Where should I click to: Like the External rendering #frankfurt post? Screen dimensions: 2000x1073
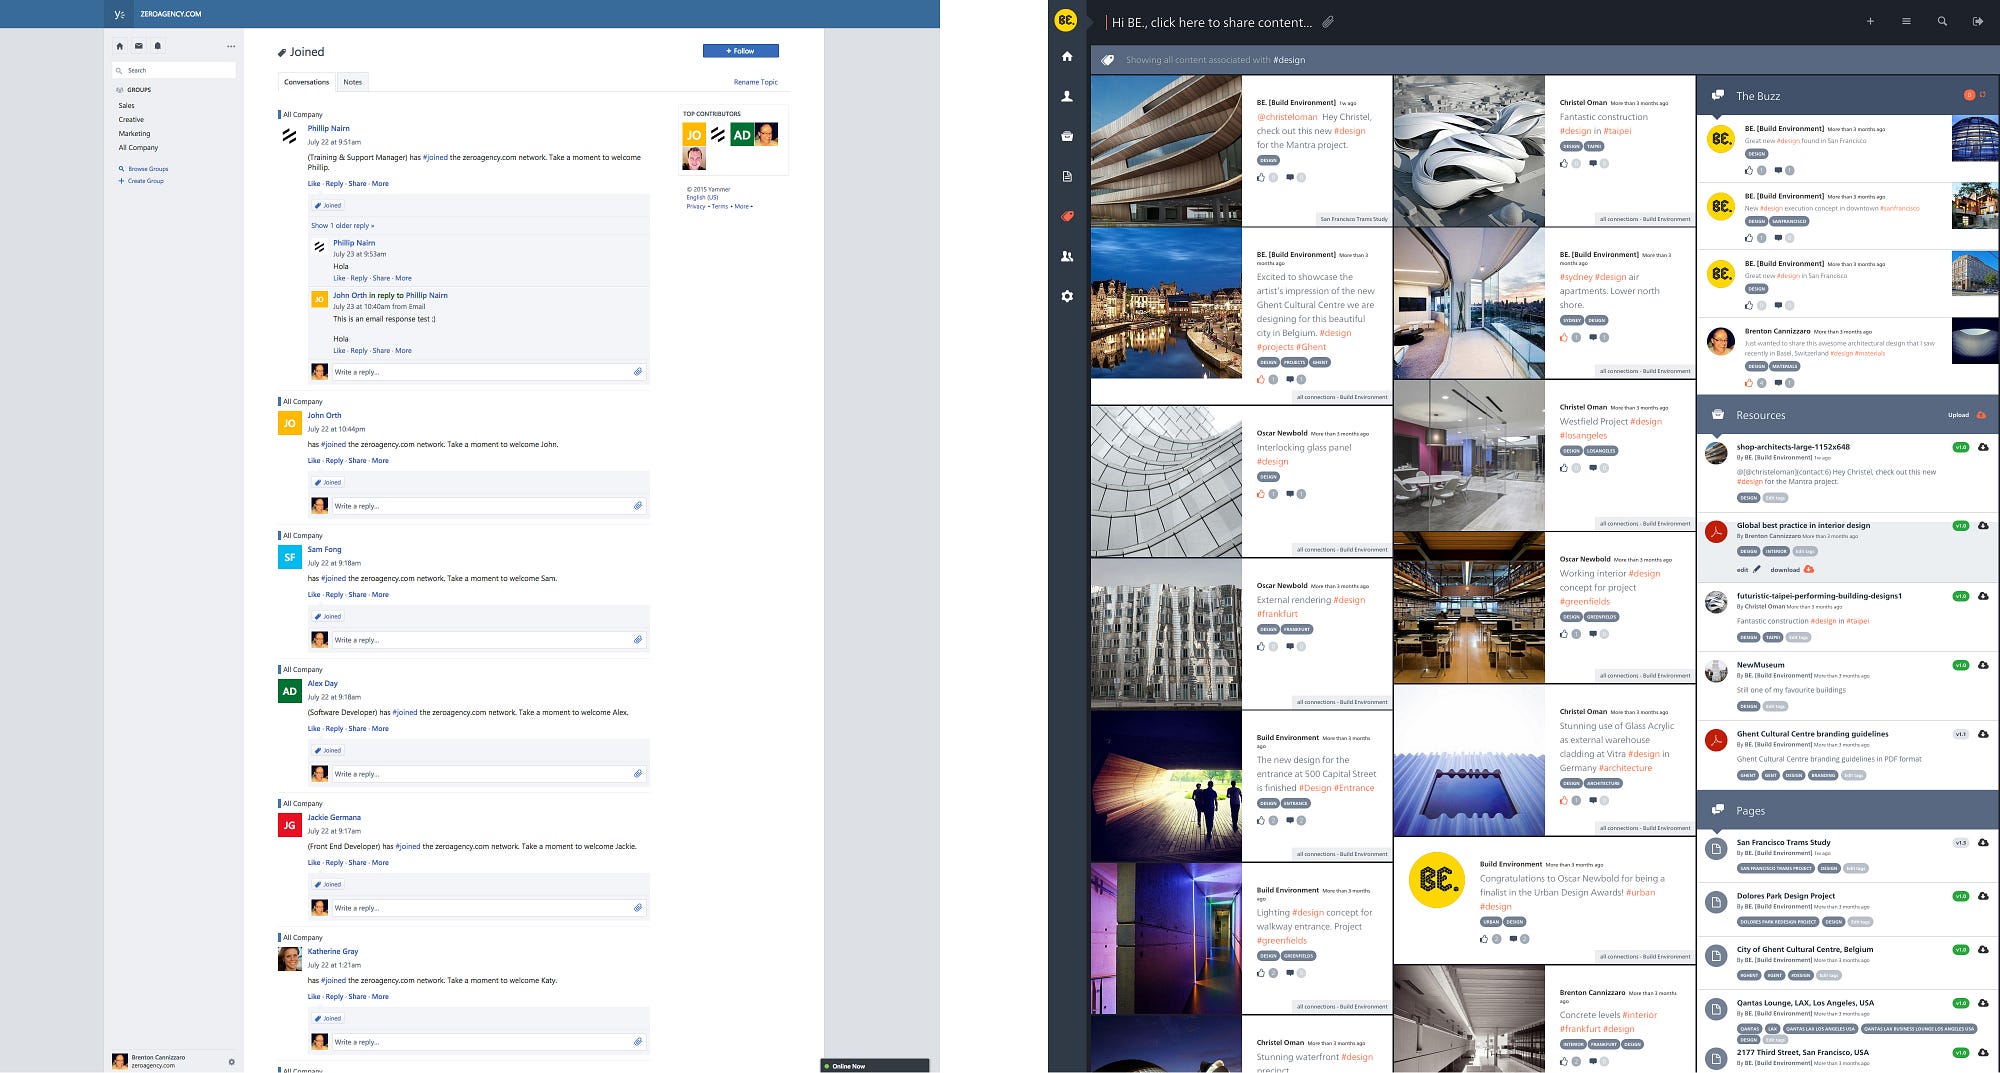1261,646
